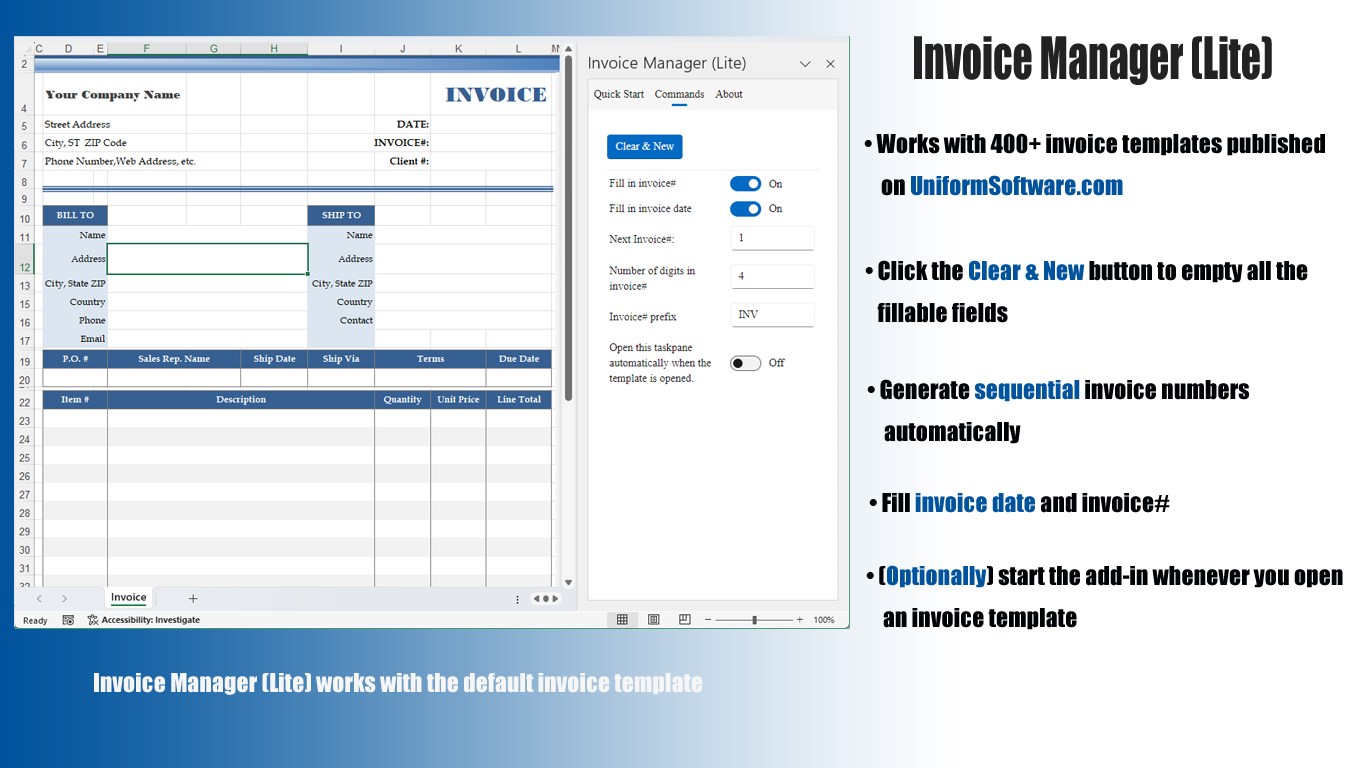1366x768 pixels.
Task: Select the Your Company Name cell
Action: tap(113, 95)
